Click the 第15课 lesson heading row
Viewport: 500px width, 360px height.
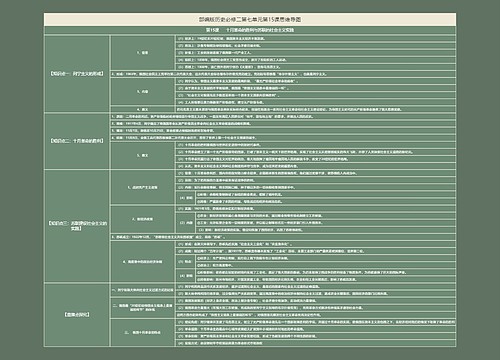(250, 30)
